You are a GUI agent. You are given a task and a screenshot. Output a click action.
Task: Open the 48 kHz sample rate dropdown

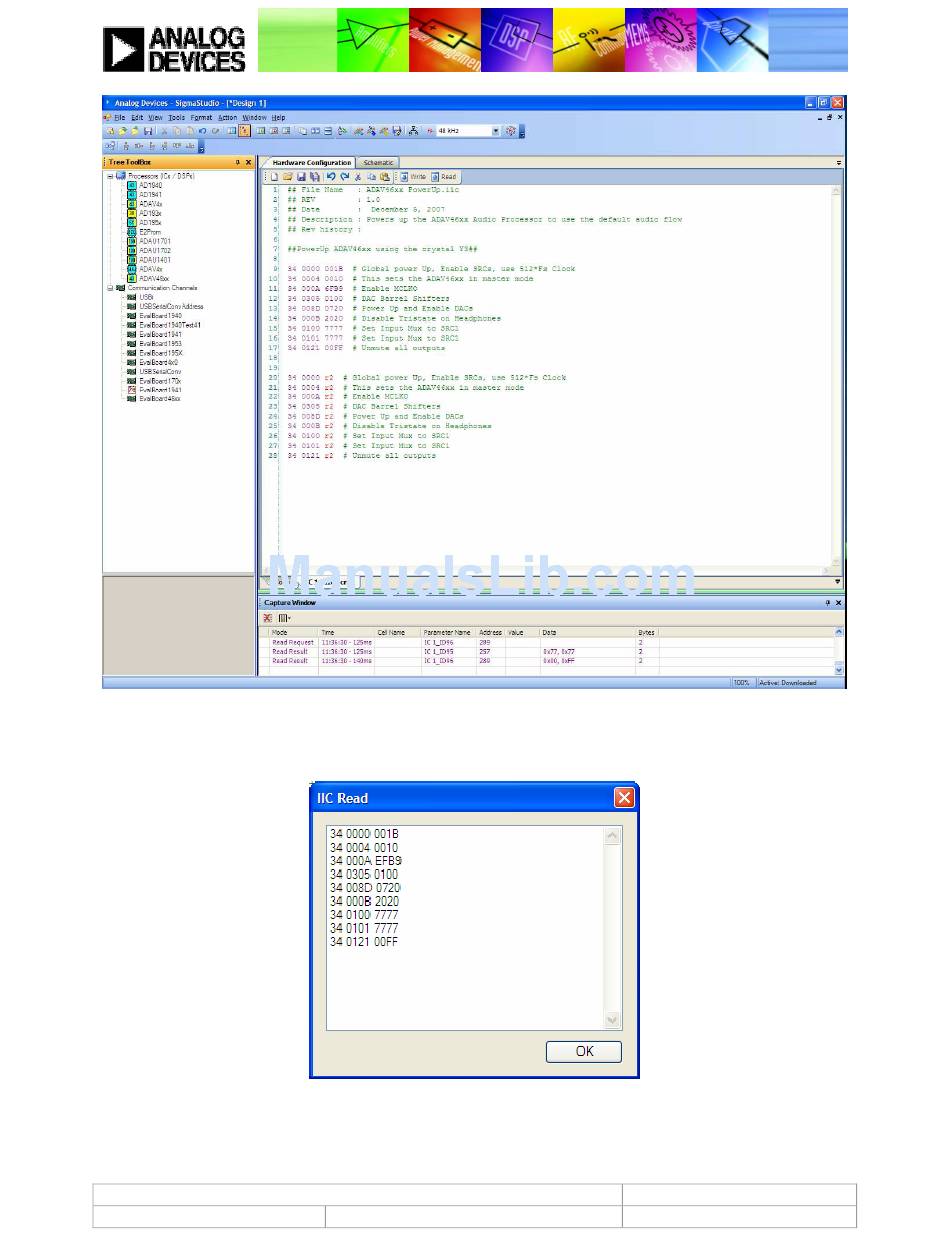(495, 131)
